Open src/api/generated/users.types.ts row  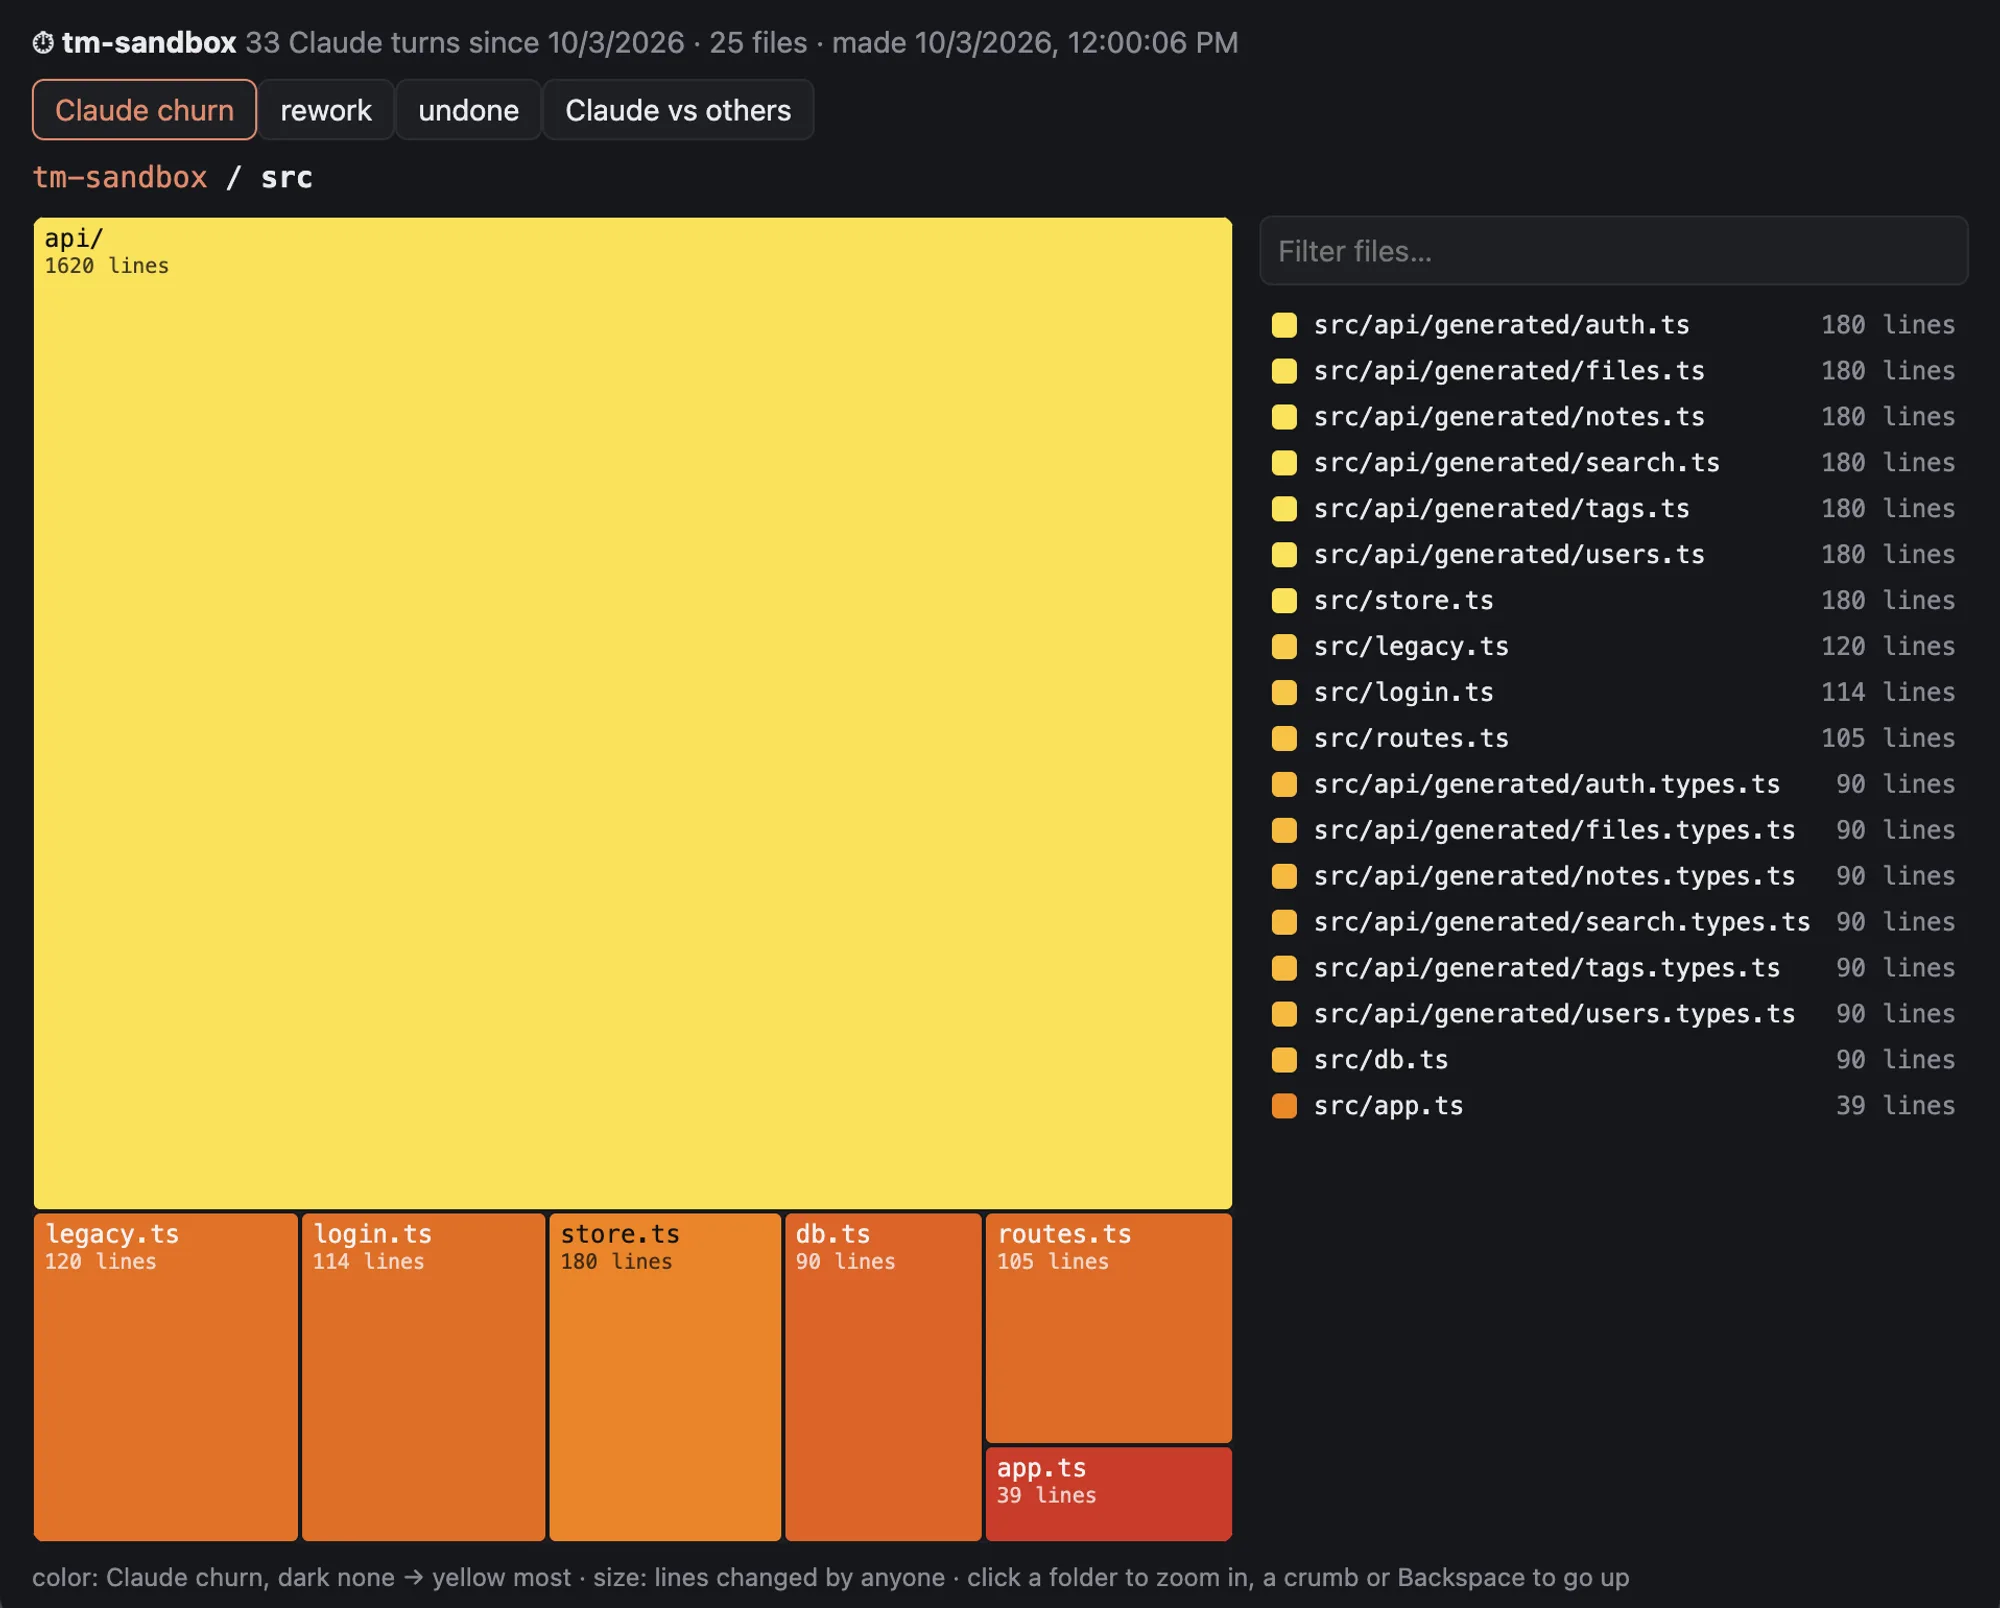[x=1614, y=1015]
